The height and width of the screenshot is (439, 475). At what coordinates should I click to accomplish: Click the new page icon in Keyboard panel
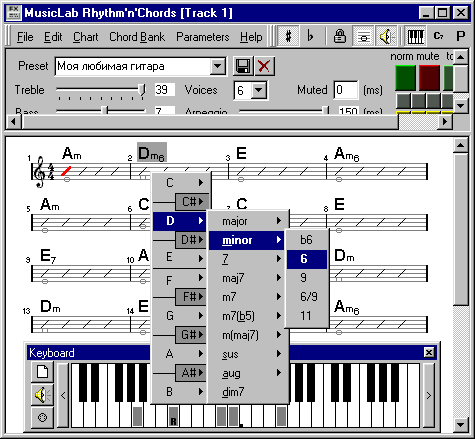[x=42, y=372]
